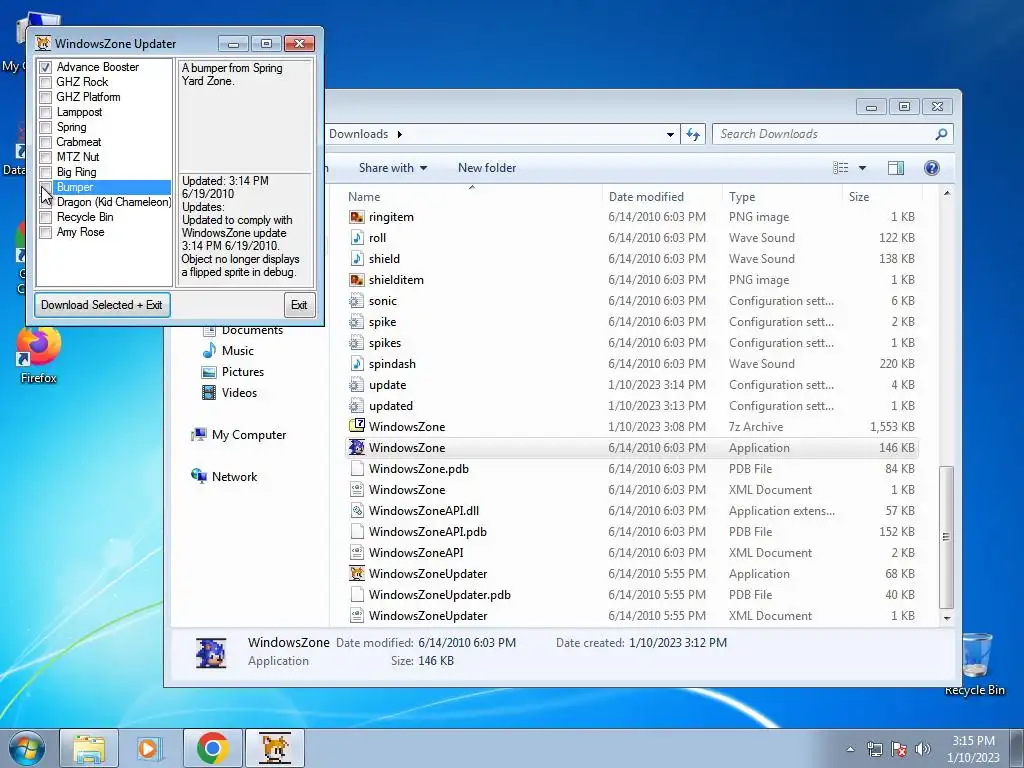The width and height of the screenshot is (1024, 768).
Task: Open Explorer help question mark icon
Action: pos(932,168)
